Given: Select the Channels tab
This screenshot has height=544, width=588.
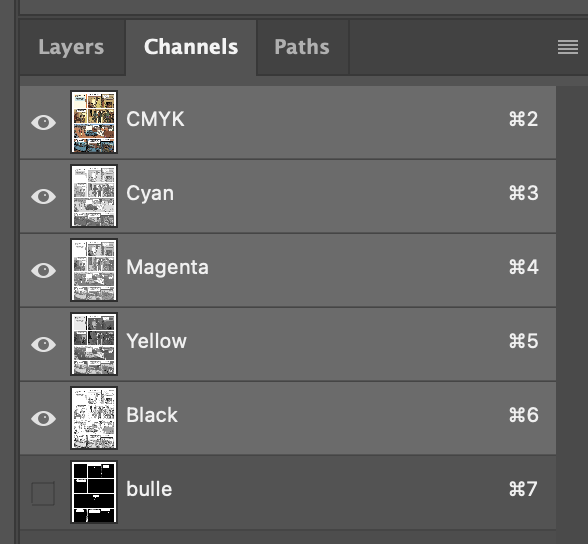Looking at the screenshot, I should (191, 47).
